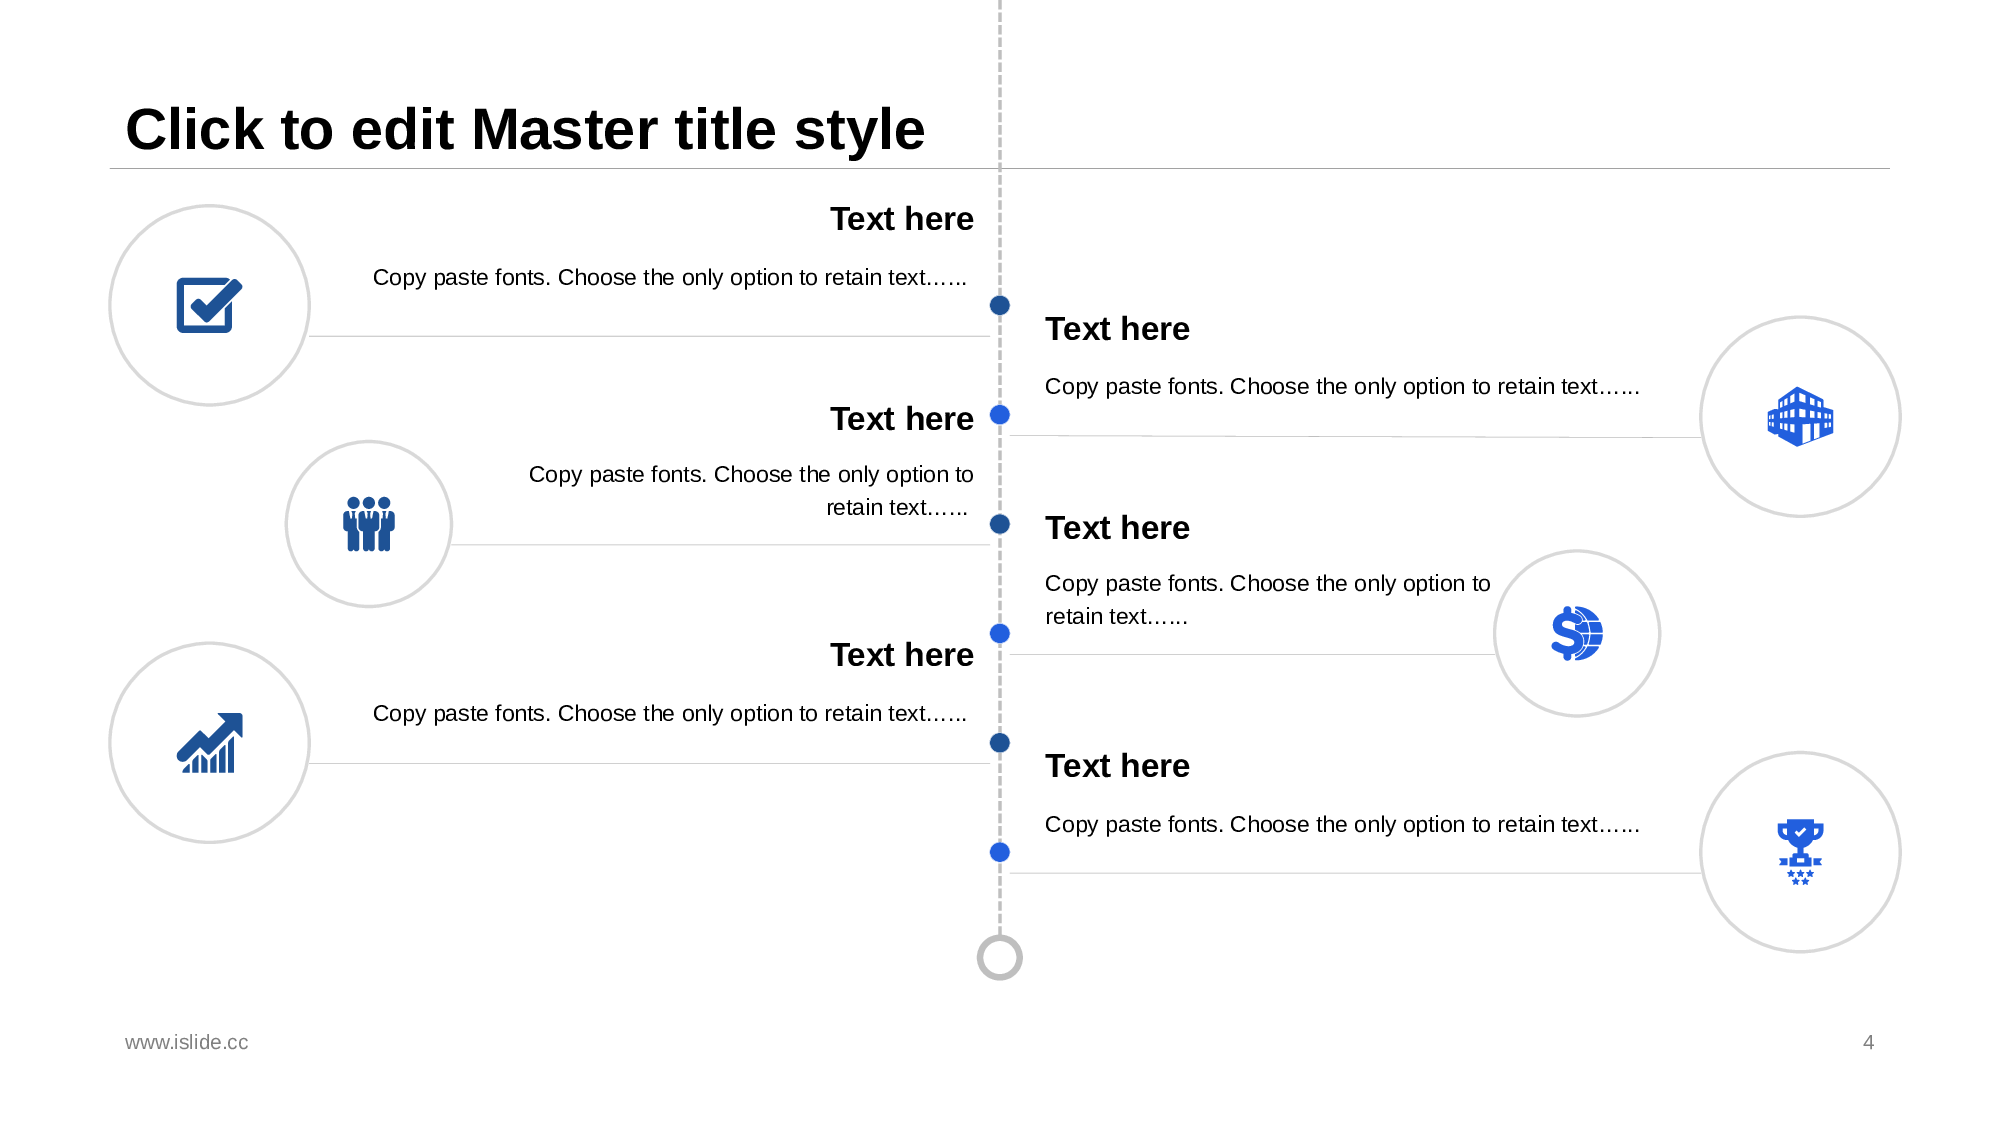
Task: Select the two-line description beside the dollar icon
Action: (1267, 600)
